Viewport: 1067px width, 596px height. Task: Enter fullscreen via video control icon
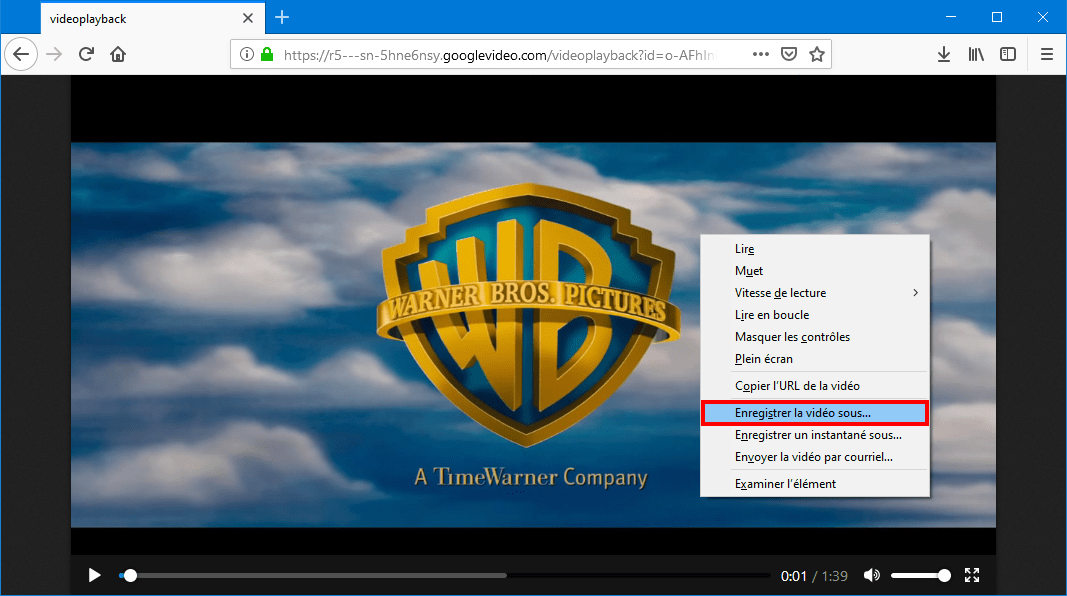(x=972, y=576)
